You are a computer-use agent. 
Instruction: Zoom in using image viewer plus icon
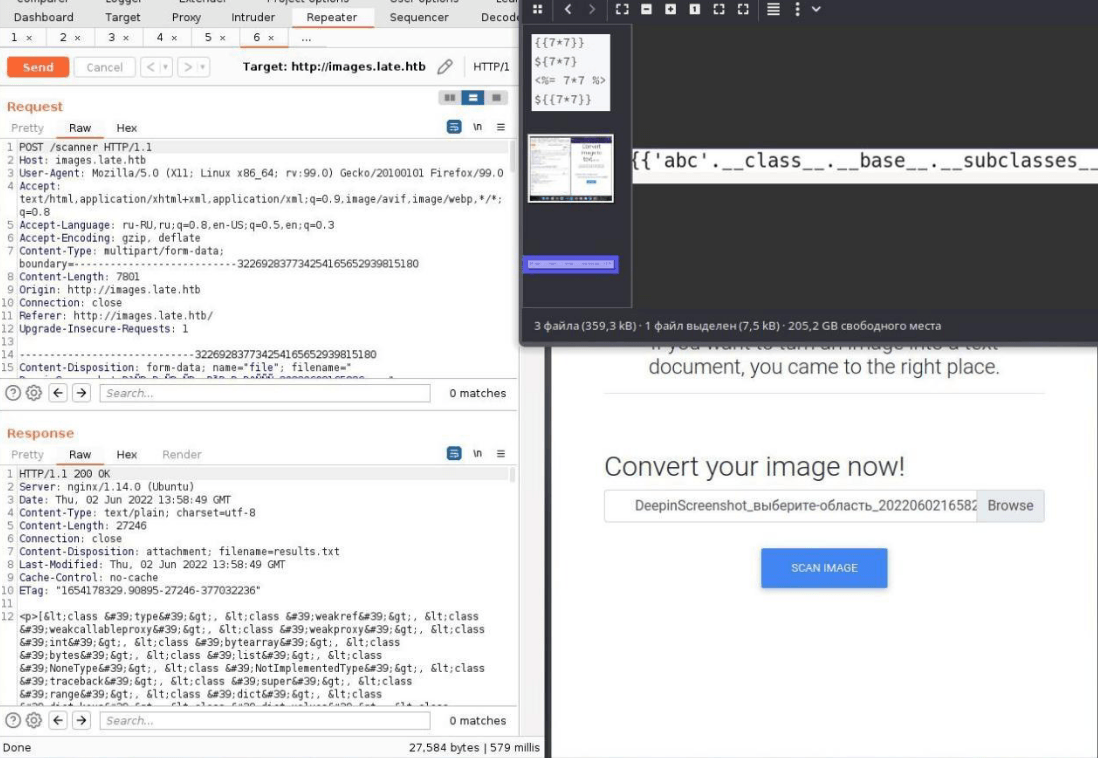[670, 9]
